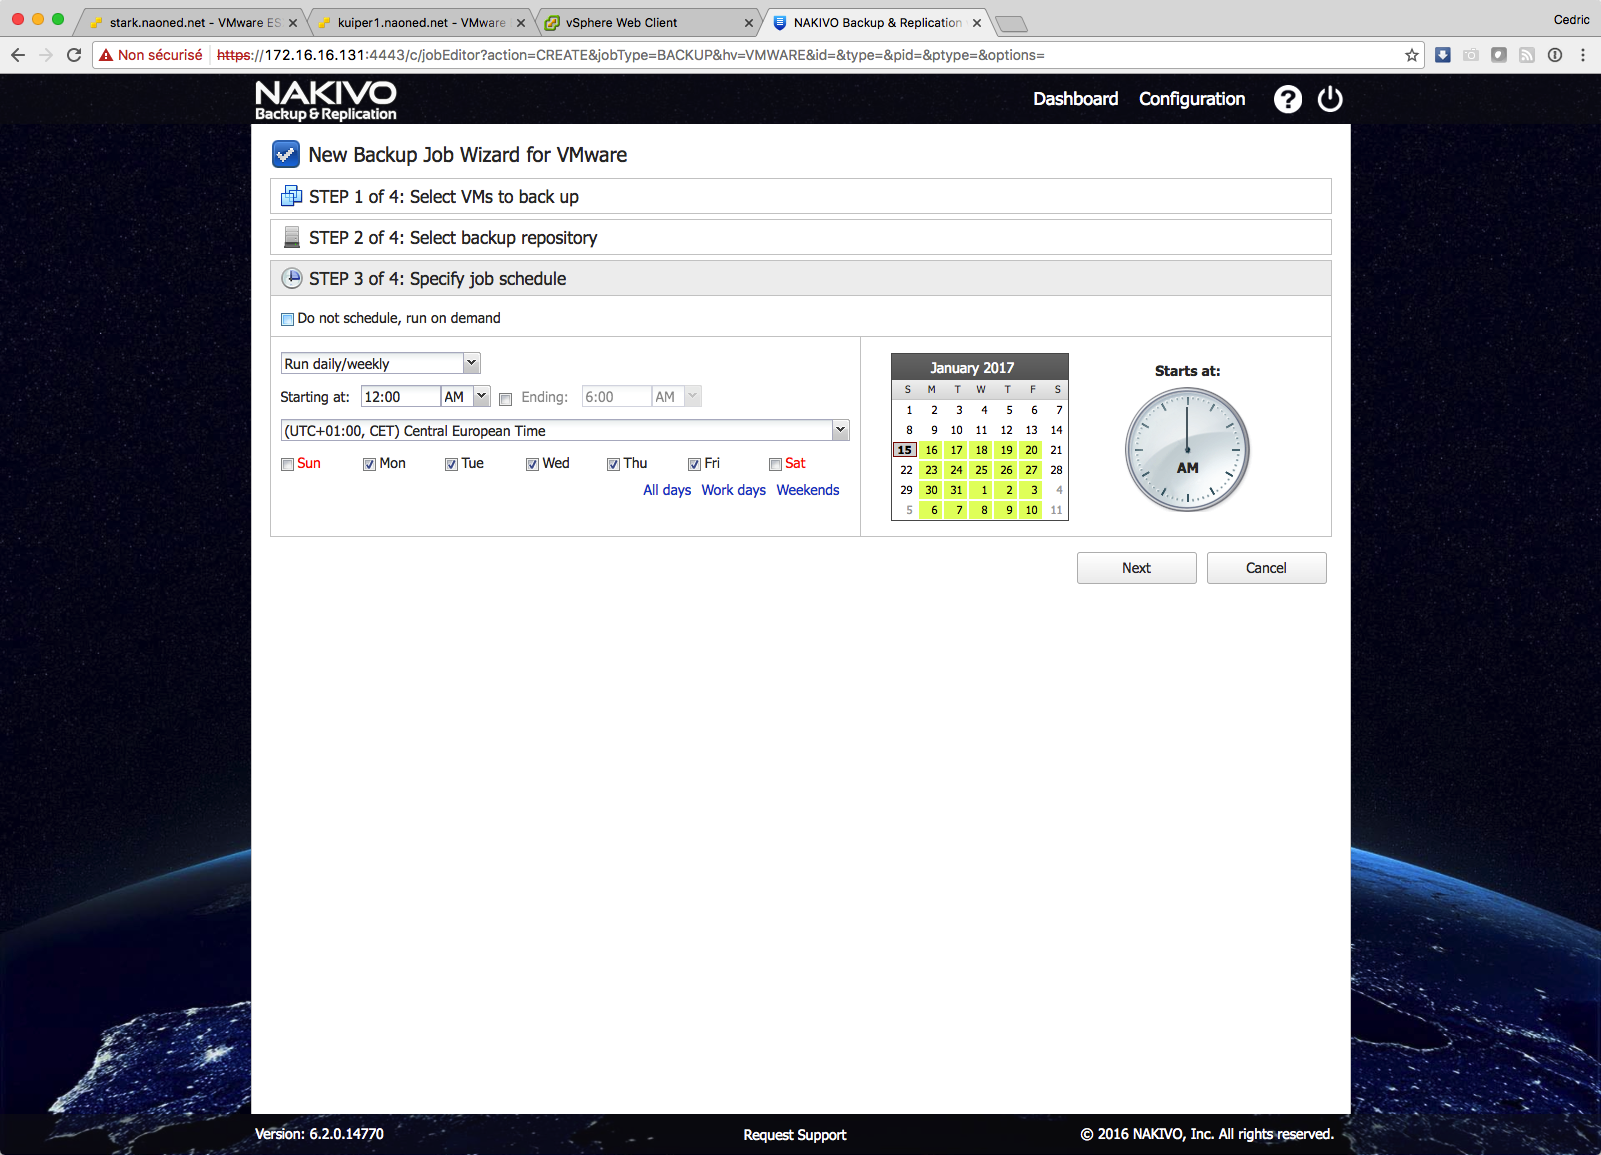Image resolution: width=1601 pixels, height=1155 pixels.
Task: Click the Starts at analog clock
Action: 1187,450
